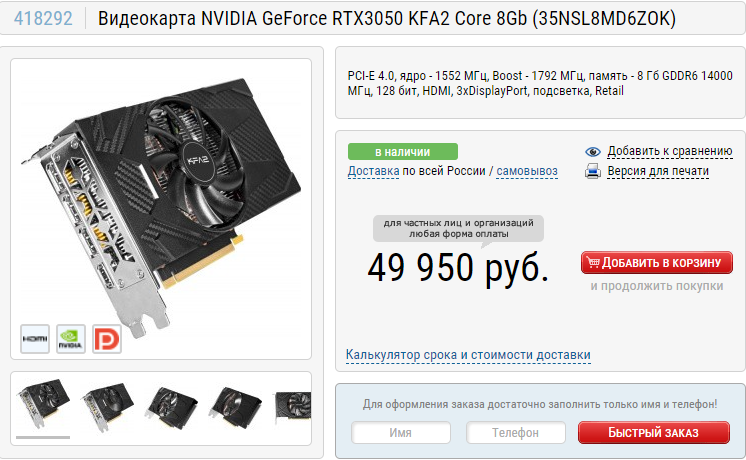Select the second product thumbnail
Viewport: 746px width, 460px height.
click(x=108, y=406)
